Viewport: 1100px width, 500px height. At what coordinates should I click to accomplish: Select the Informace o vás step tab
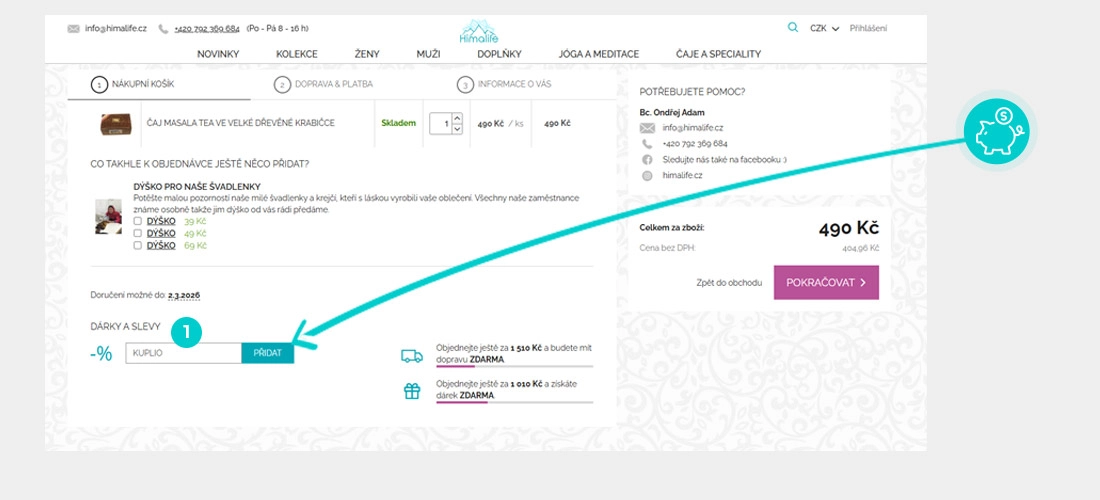coord(505,84)
